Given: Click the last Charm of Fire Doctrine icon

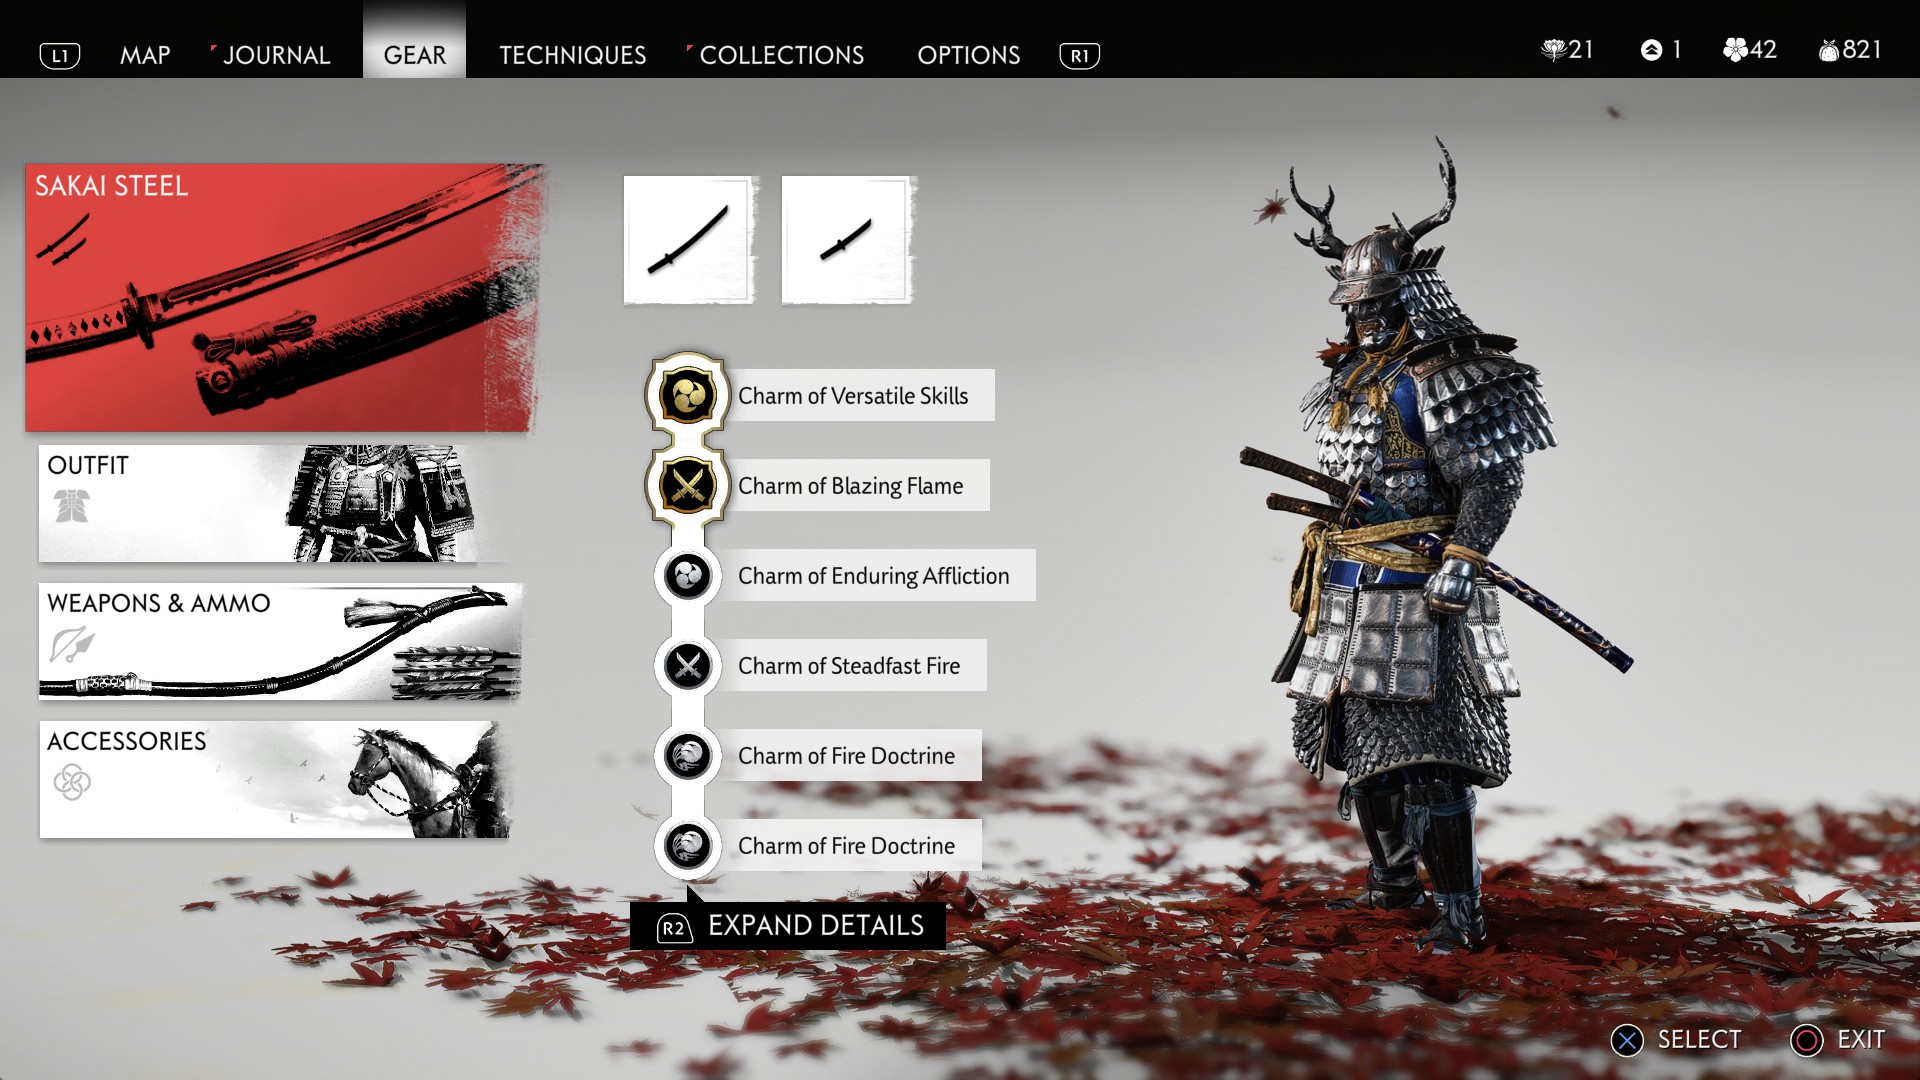Looking at the screenshot, I should click(x=687, y=846).
